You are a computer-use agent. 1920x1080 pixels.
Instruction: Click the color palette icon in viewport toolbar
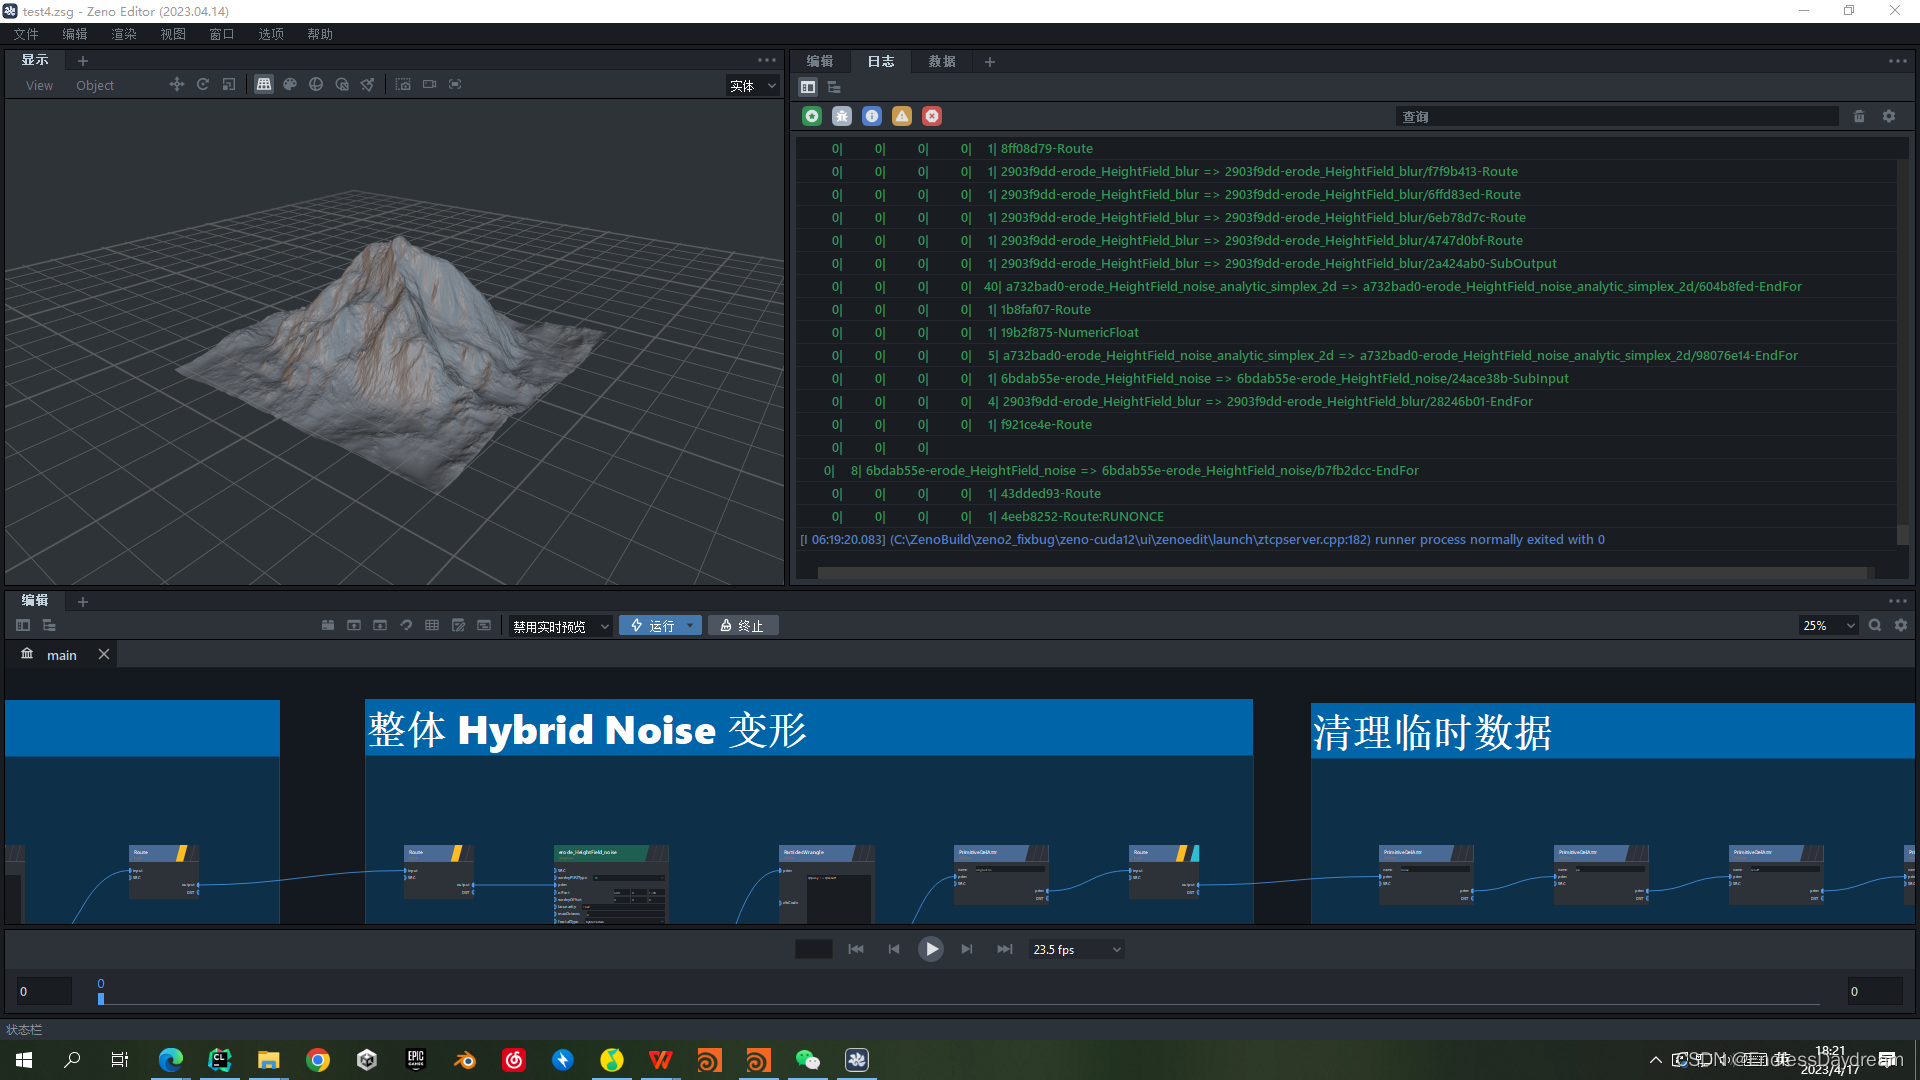tap(290, 85)
